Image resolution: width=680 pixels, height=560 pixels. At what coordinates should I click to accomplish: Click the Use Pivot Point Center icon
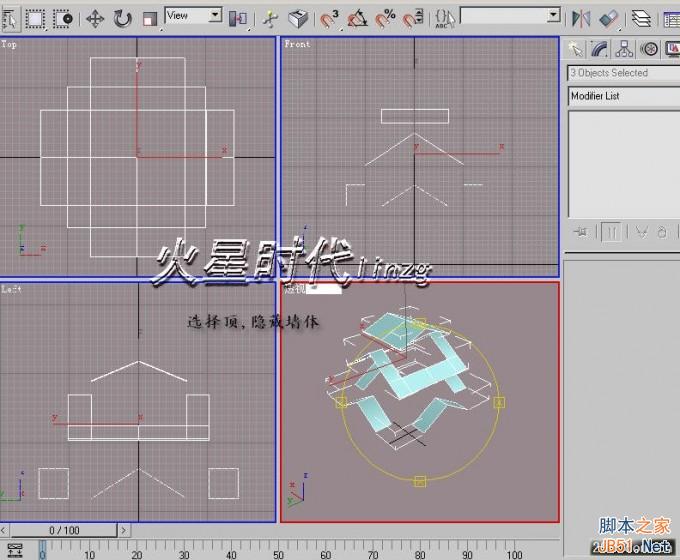(x=238, y=19)
